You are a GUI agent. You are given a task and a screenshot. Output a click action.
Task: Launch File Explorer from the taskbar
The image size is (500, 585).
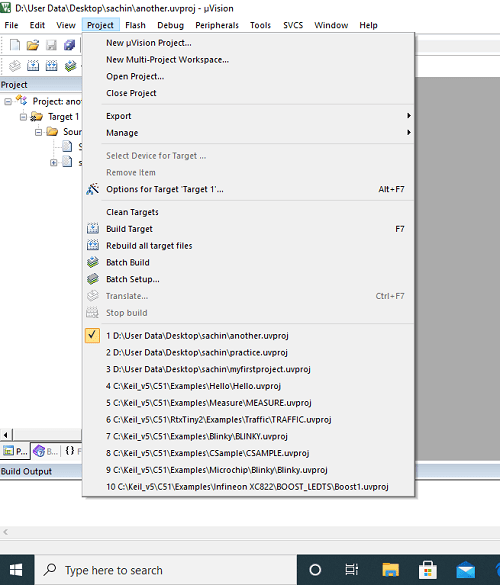click(x=390, y=570)
